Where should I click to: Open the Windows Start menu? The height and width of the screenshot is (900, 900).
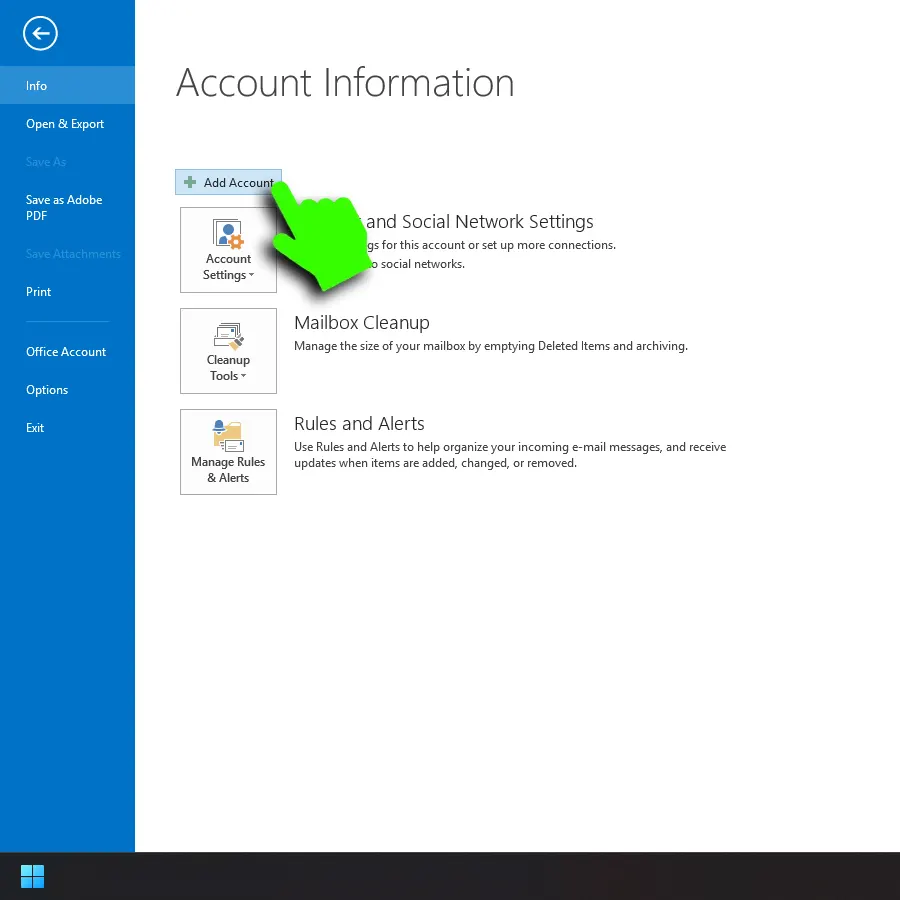(33, 877)
